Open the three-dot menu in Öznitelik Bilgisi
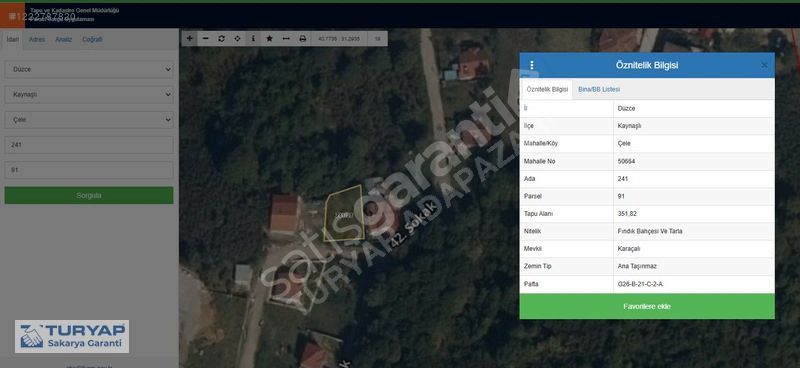The height and width of the screenshot is (368, 800). coord(532,65)
